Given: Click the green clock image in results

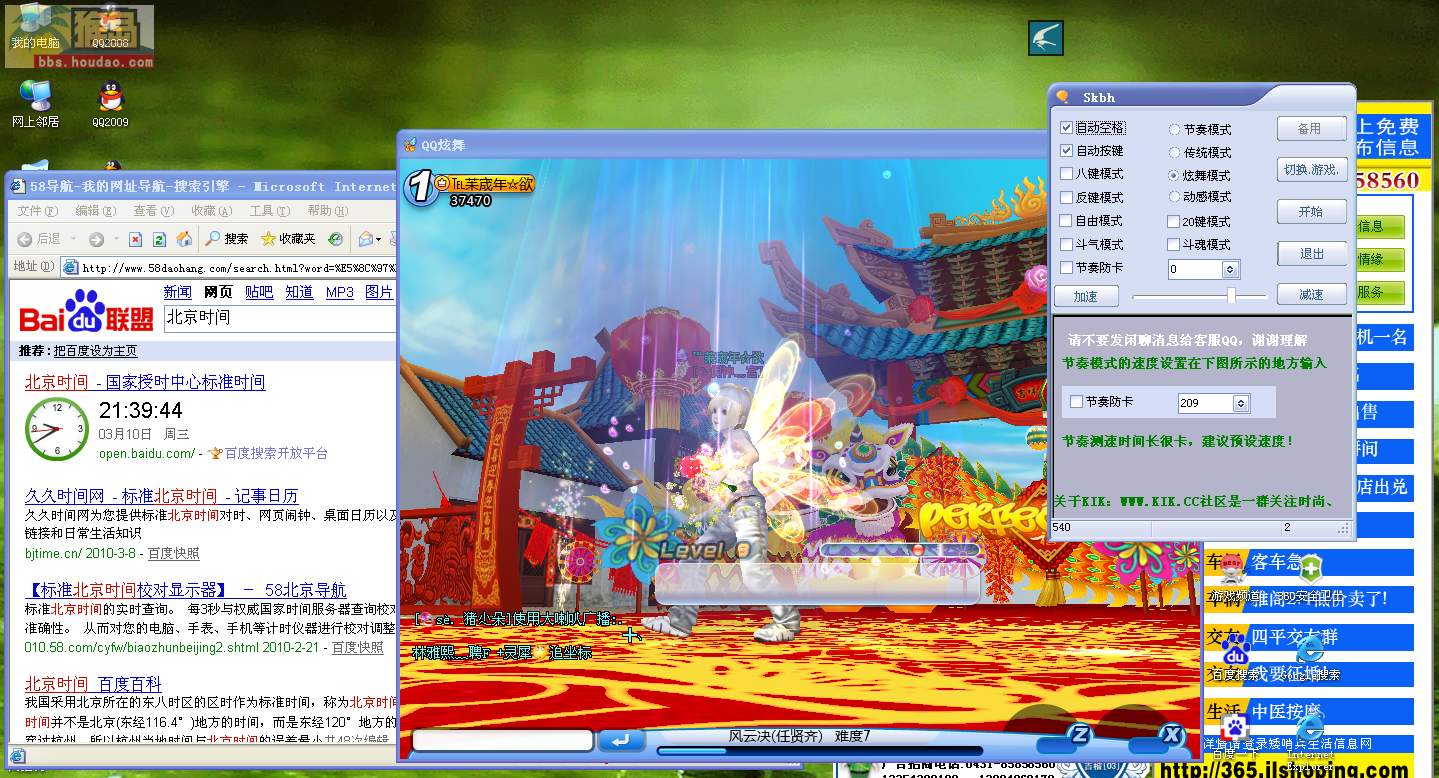Looking at the screenshot, I should tap(57, 429).
